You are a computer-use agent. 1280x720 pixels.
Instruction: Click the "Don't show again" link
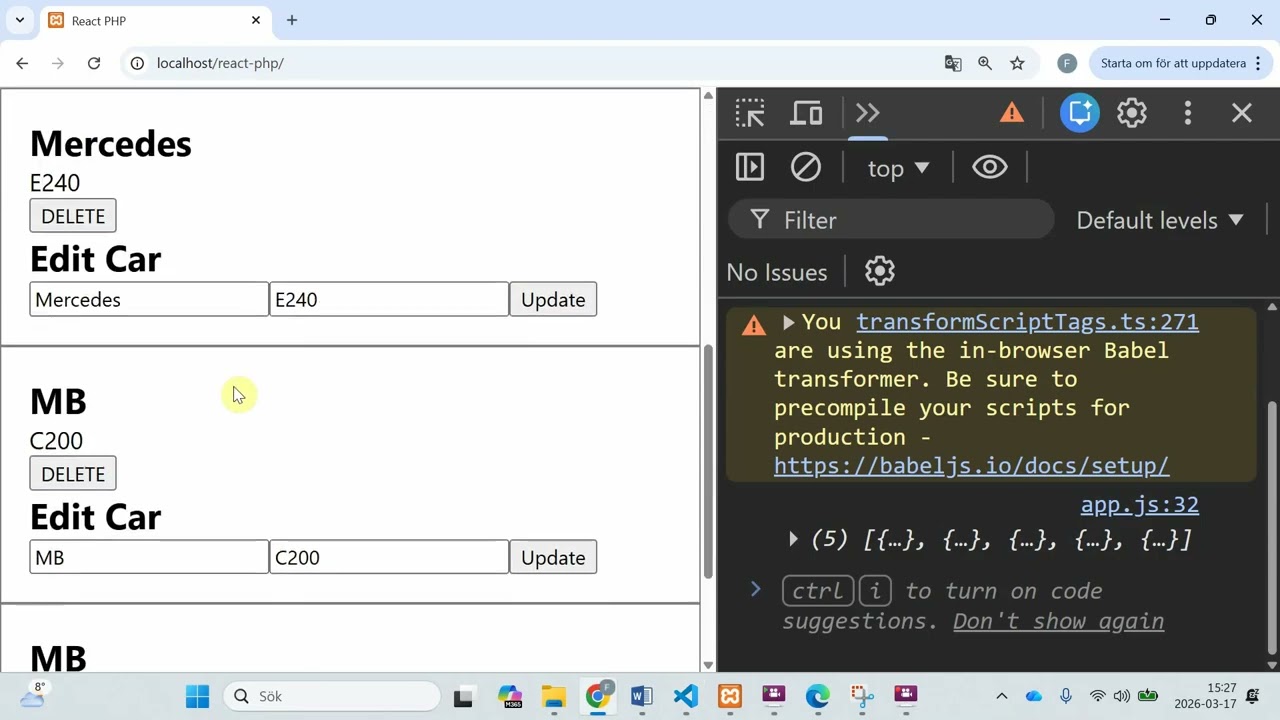pyautogui.click(x=1058, y=621)
